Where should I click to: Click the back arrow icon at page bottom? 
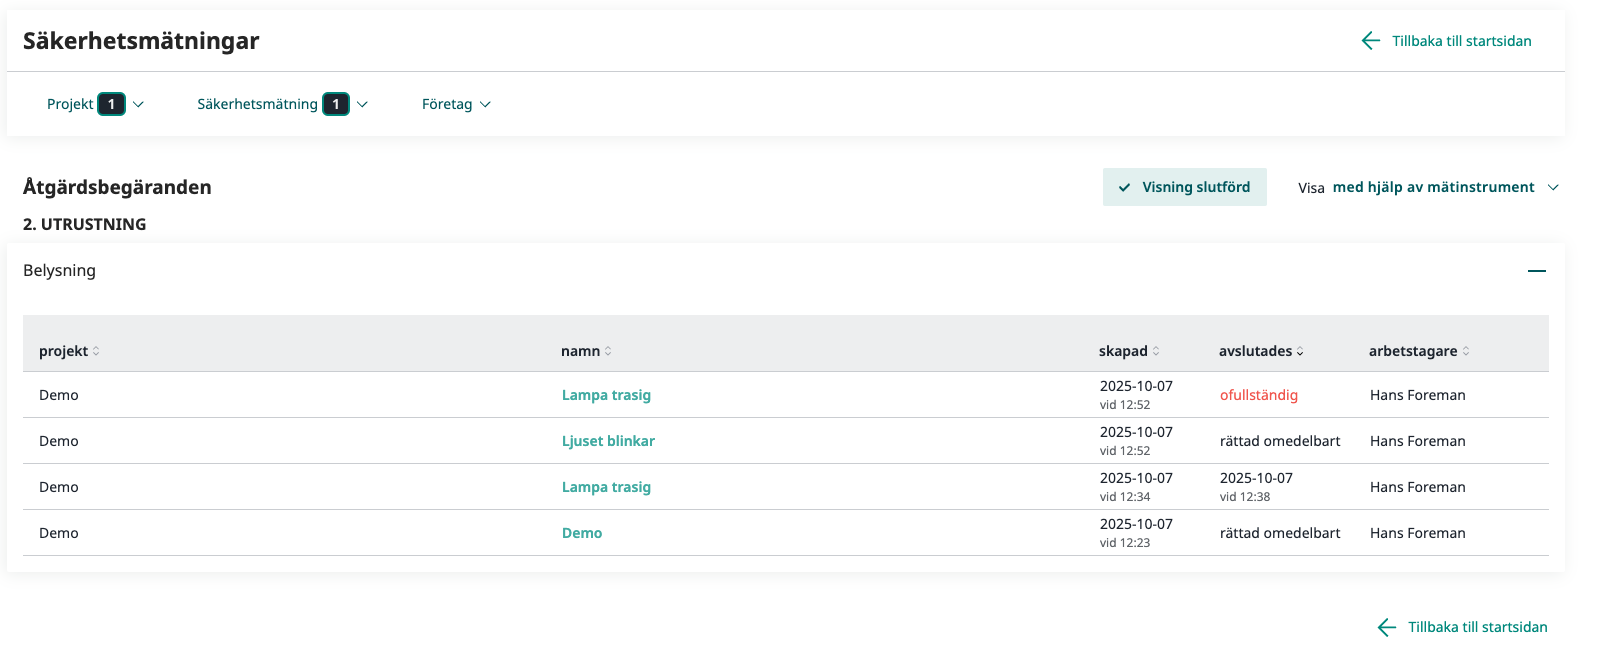coord(1386,627)
